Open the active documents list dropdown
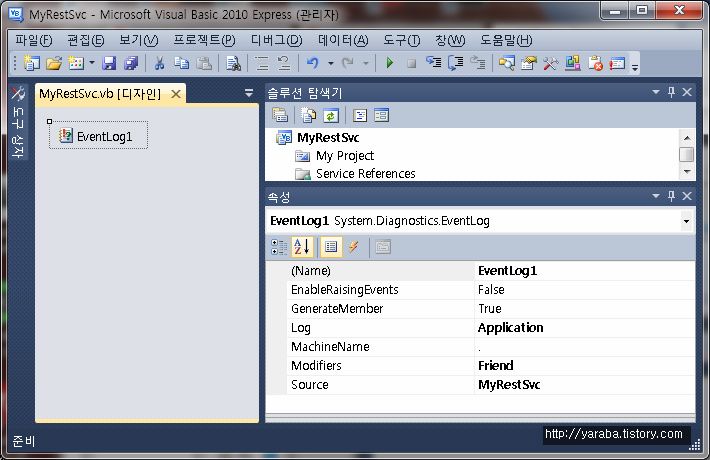Screen dimensions: 710x460 tap(249, 93)
